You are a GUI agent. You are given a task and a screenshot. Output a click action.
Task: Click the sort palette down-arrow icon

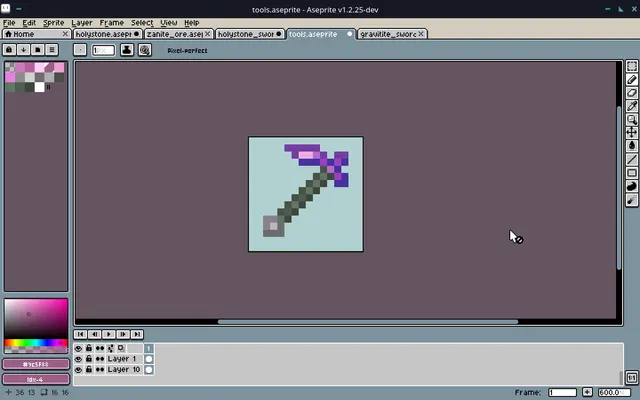pos(23,50)
